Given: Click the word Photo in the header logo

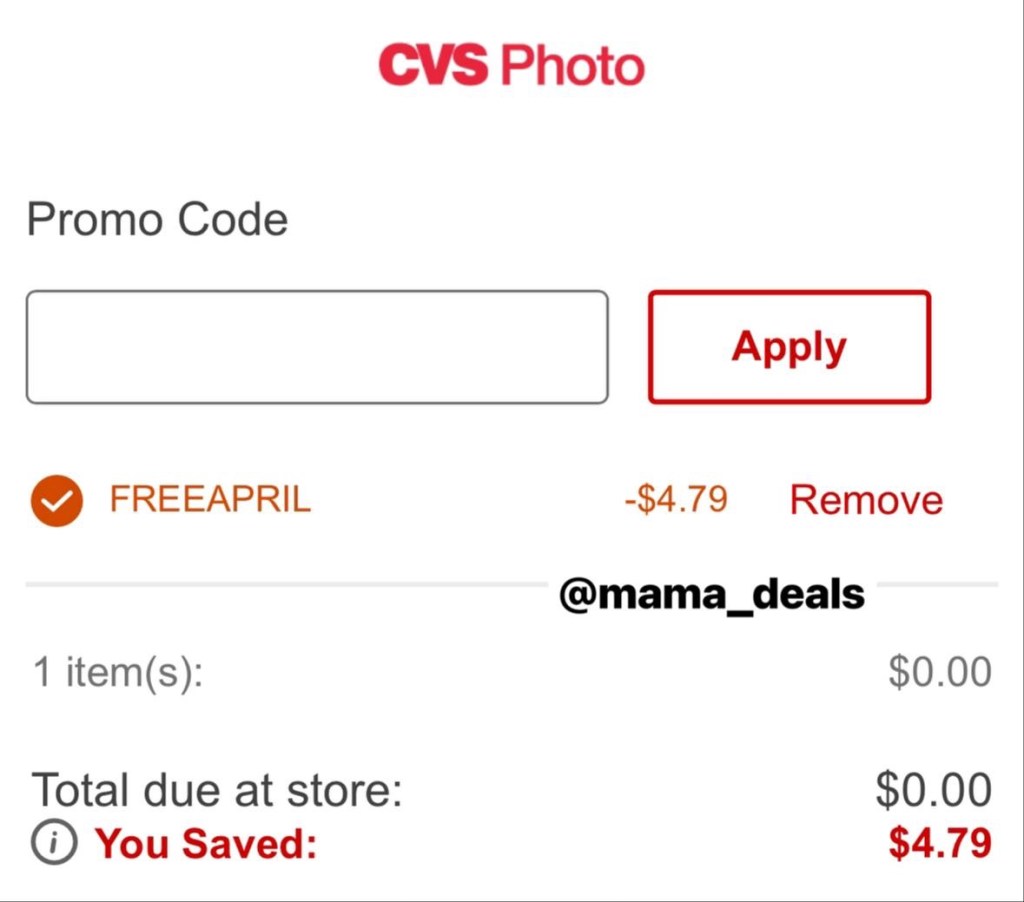Looking at the screenshot, I should pyautogui.click(x=572, y=66).
